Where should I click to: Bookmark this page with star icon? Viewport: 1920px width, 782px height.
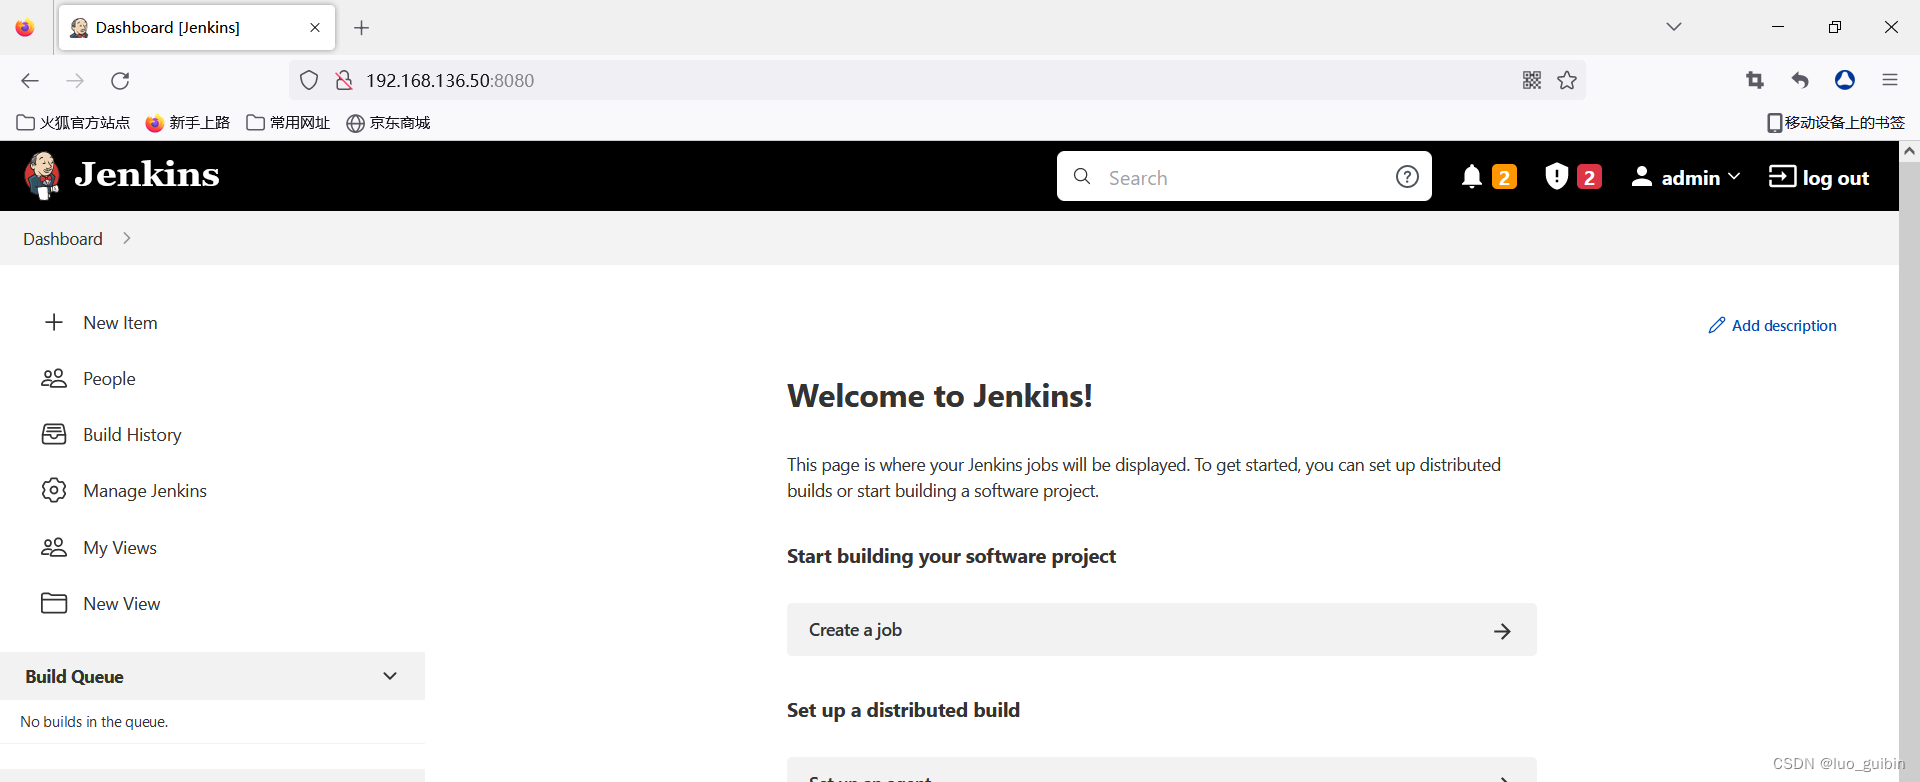pyautogui.click(x=1567, y=80)
